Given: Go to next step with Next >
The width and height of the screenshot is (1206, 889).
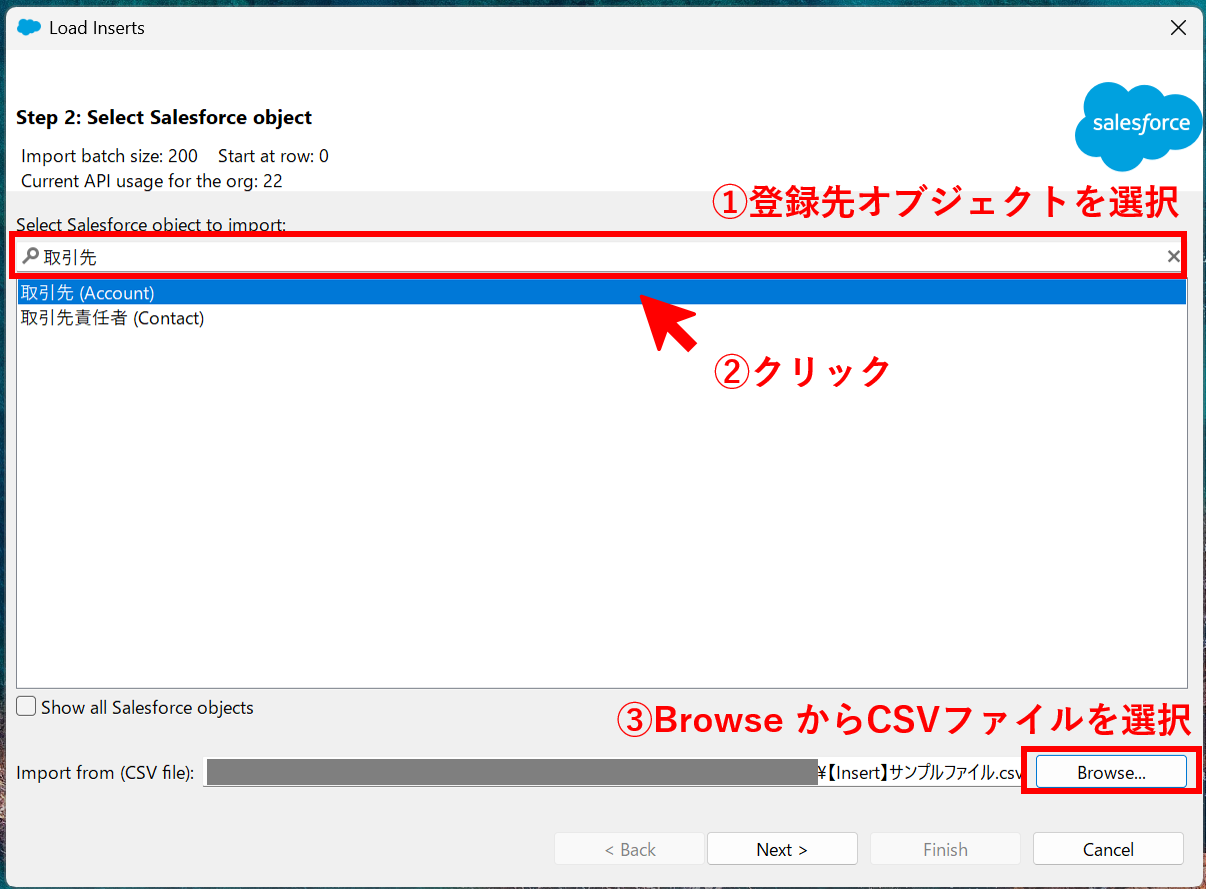Looking at the screenshot, I should (782, 849).
